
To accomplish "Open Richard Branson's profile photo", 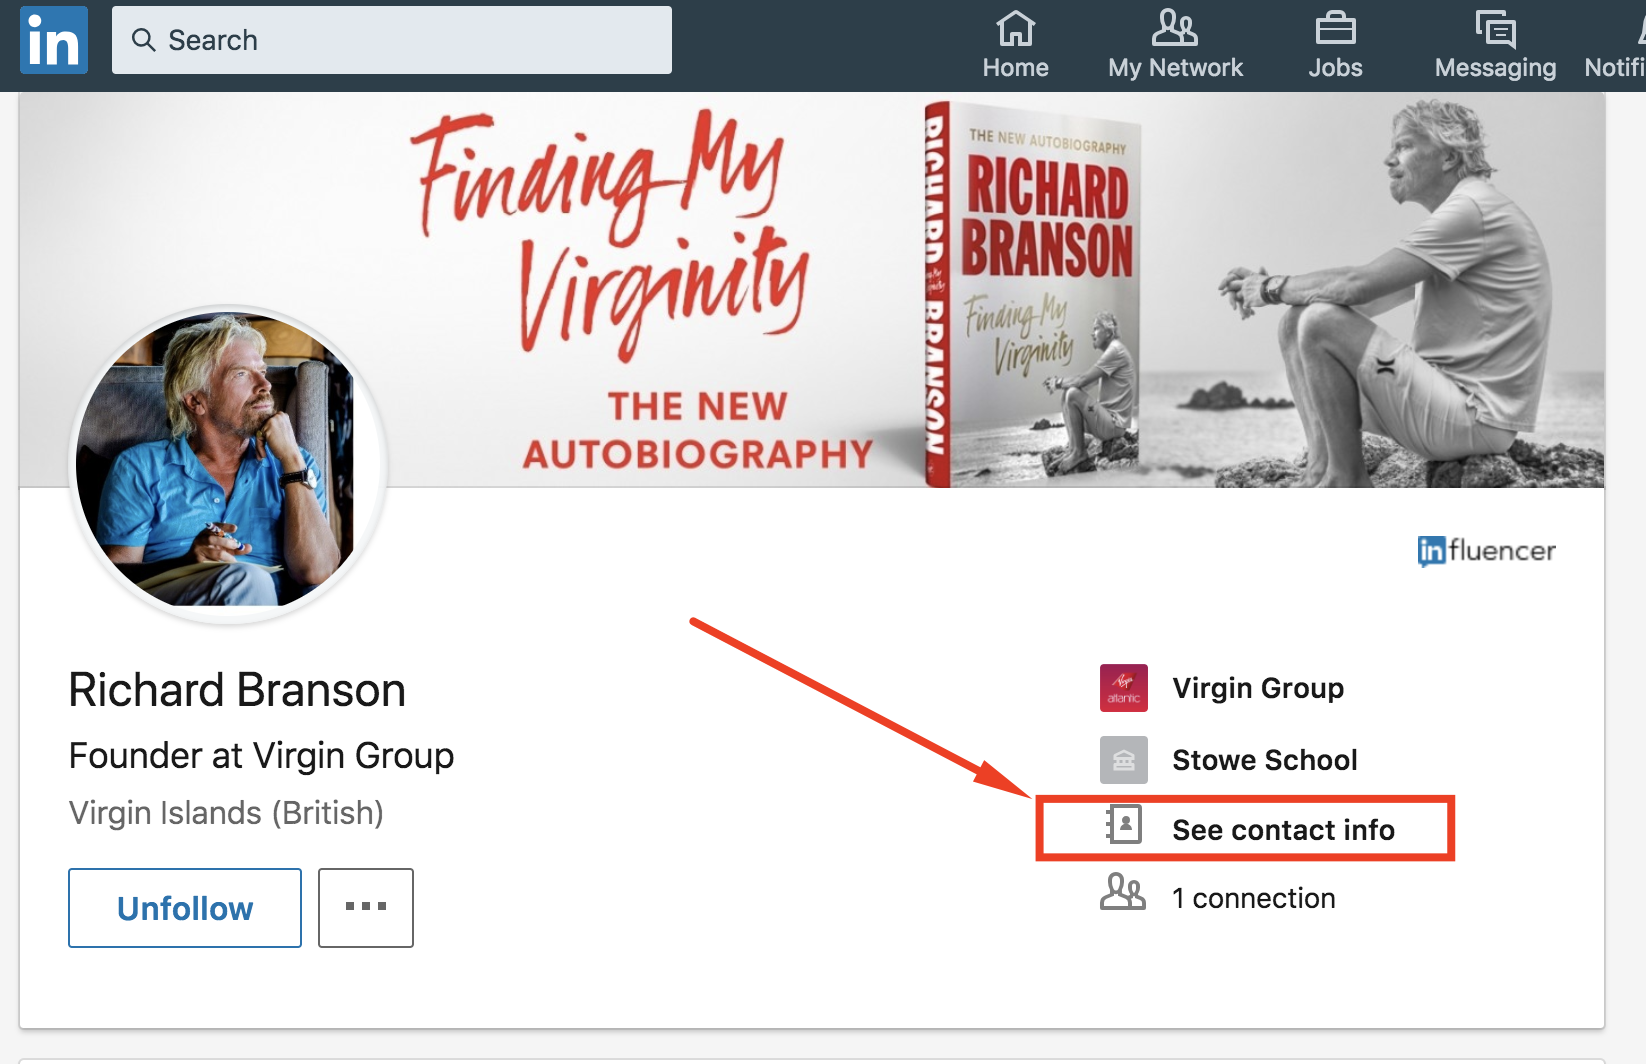I will pyautogui.click(x=228, y=464).
